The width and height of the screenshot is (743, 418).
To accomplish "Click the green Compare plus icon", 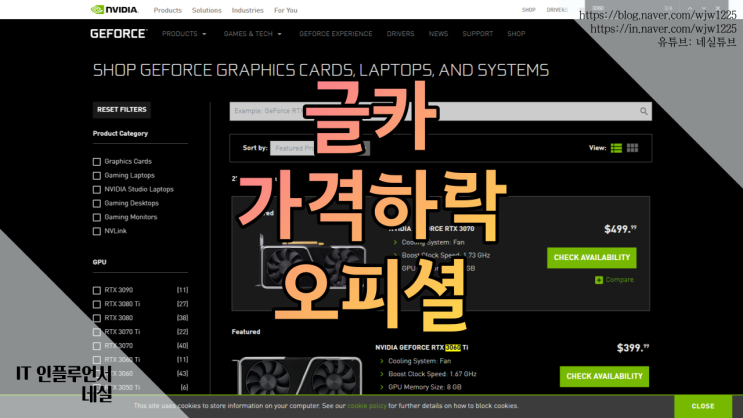I will (x=599, y=280).
